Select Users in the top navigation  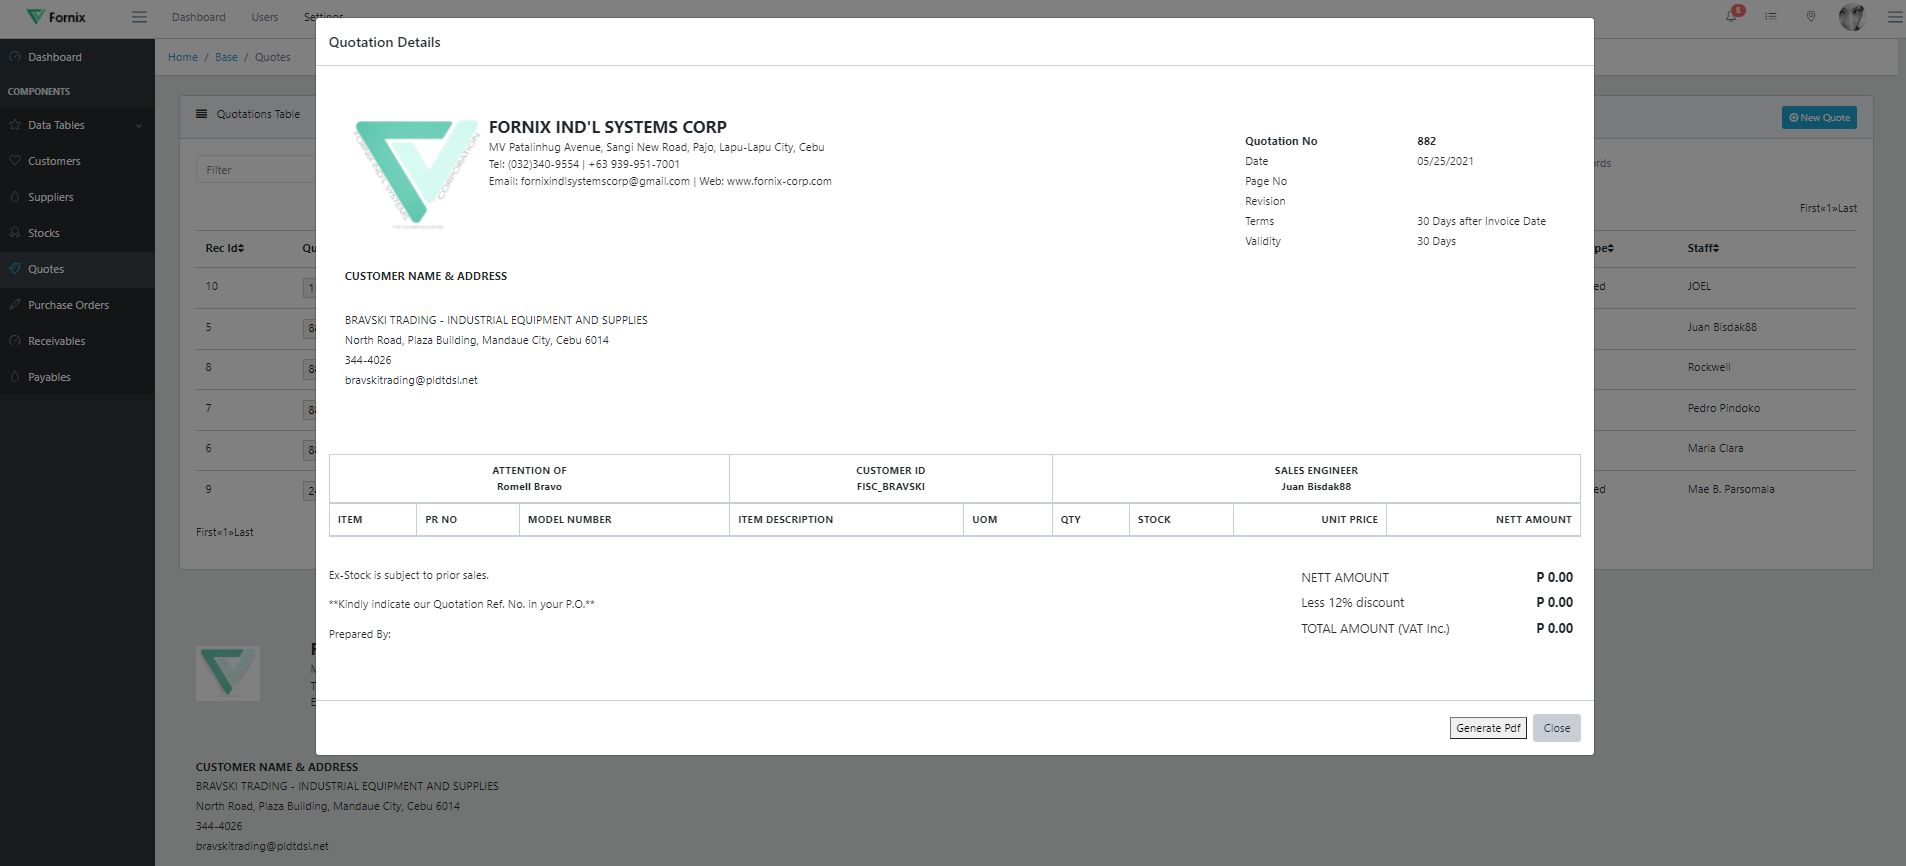tap(265, 17)
